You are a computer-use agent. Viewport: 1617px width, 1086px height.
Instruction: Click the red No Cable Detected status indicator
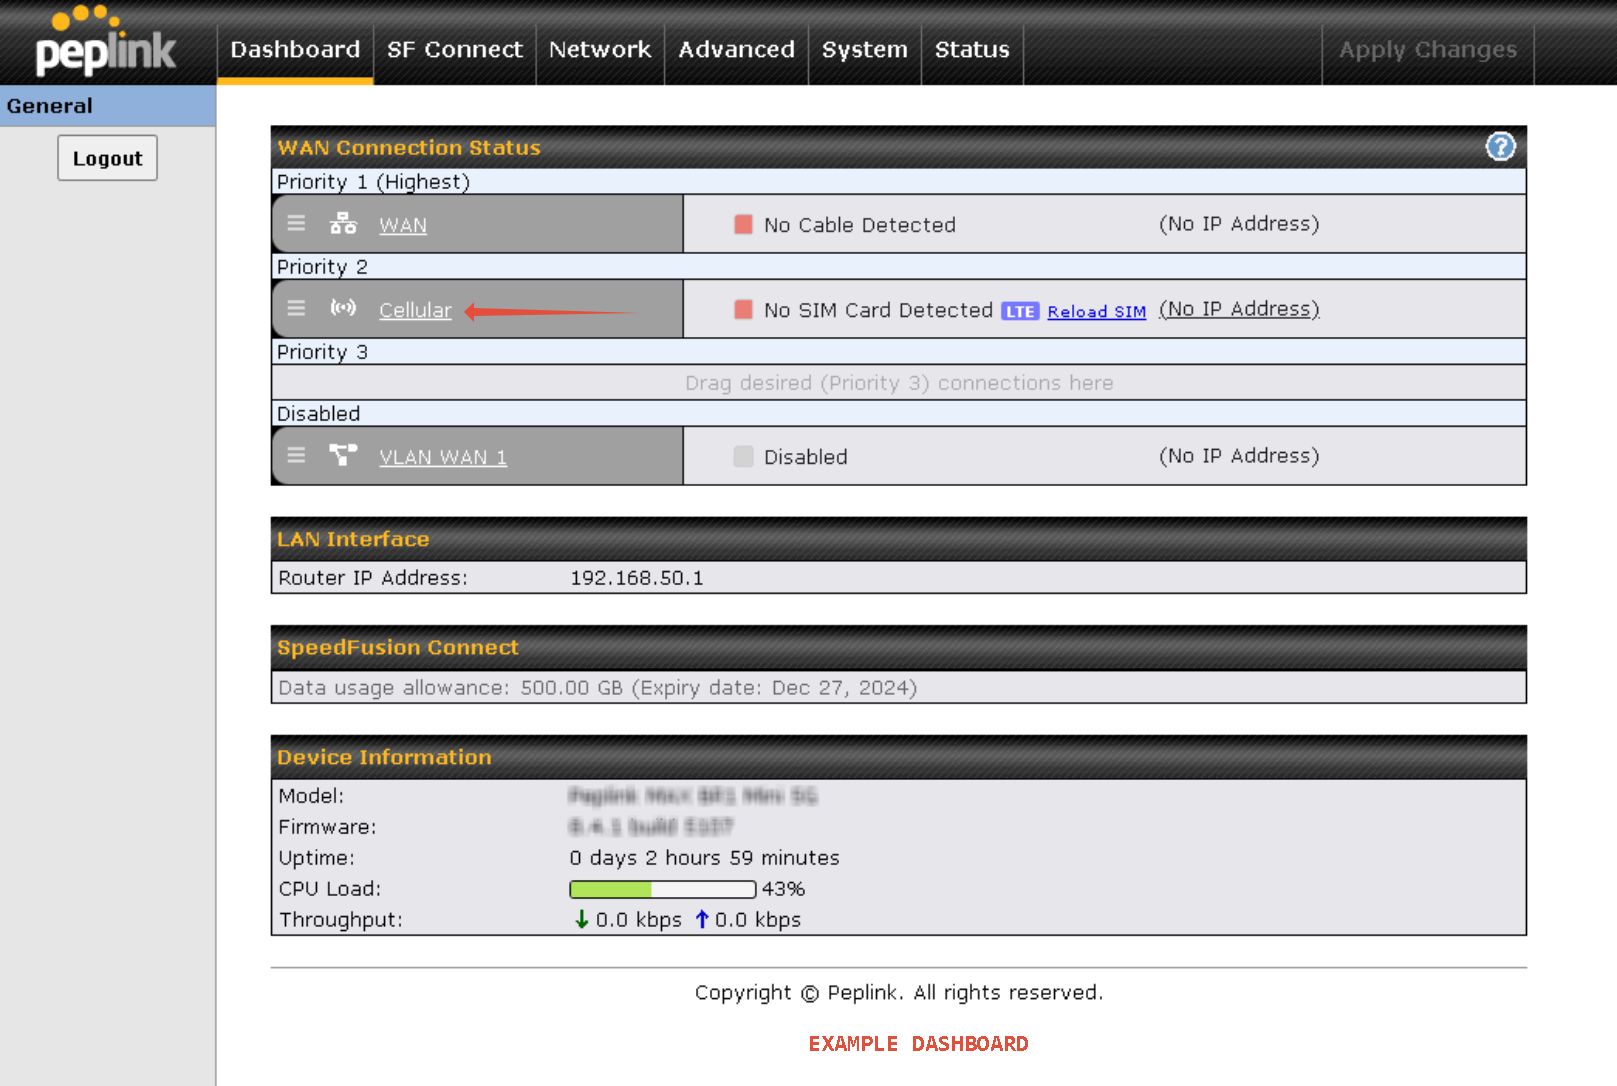point(743,224)
